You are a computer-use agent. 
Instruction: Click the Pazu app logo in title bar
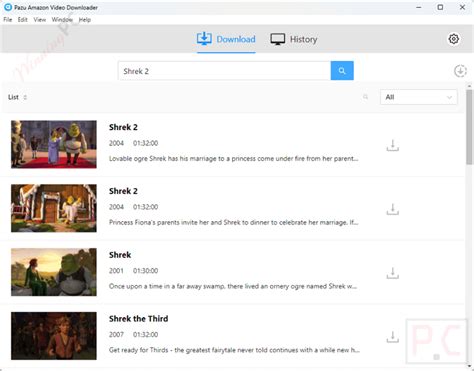8,7
